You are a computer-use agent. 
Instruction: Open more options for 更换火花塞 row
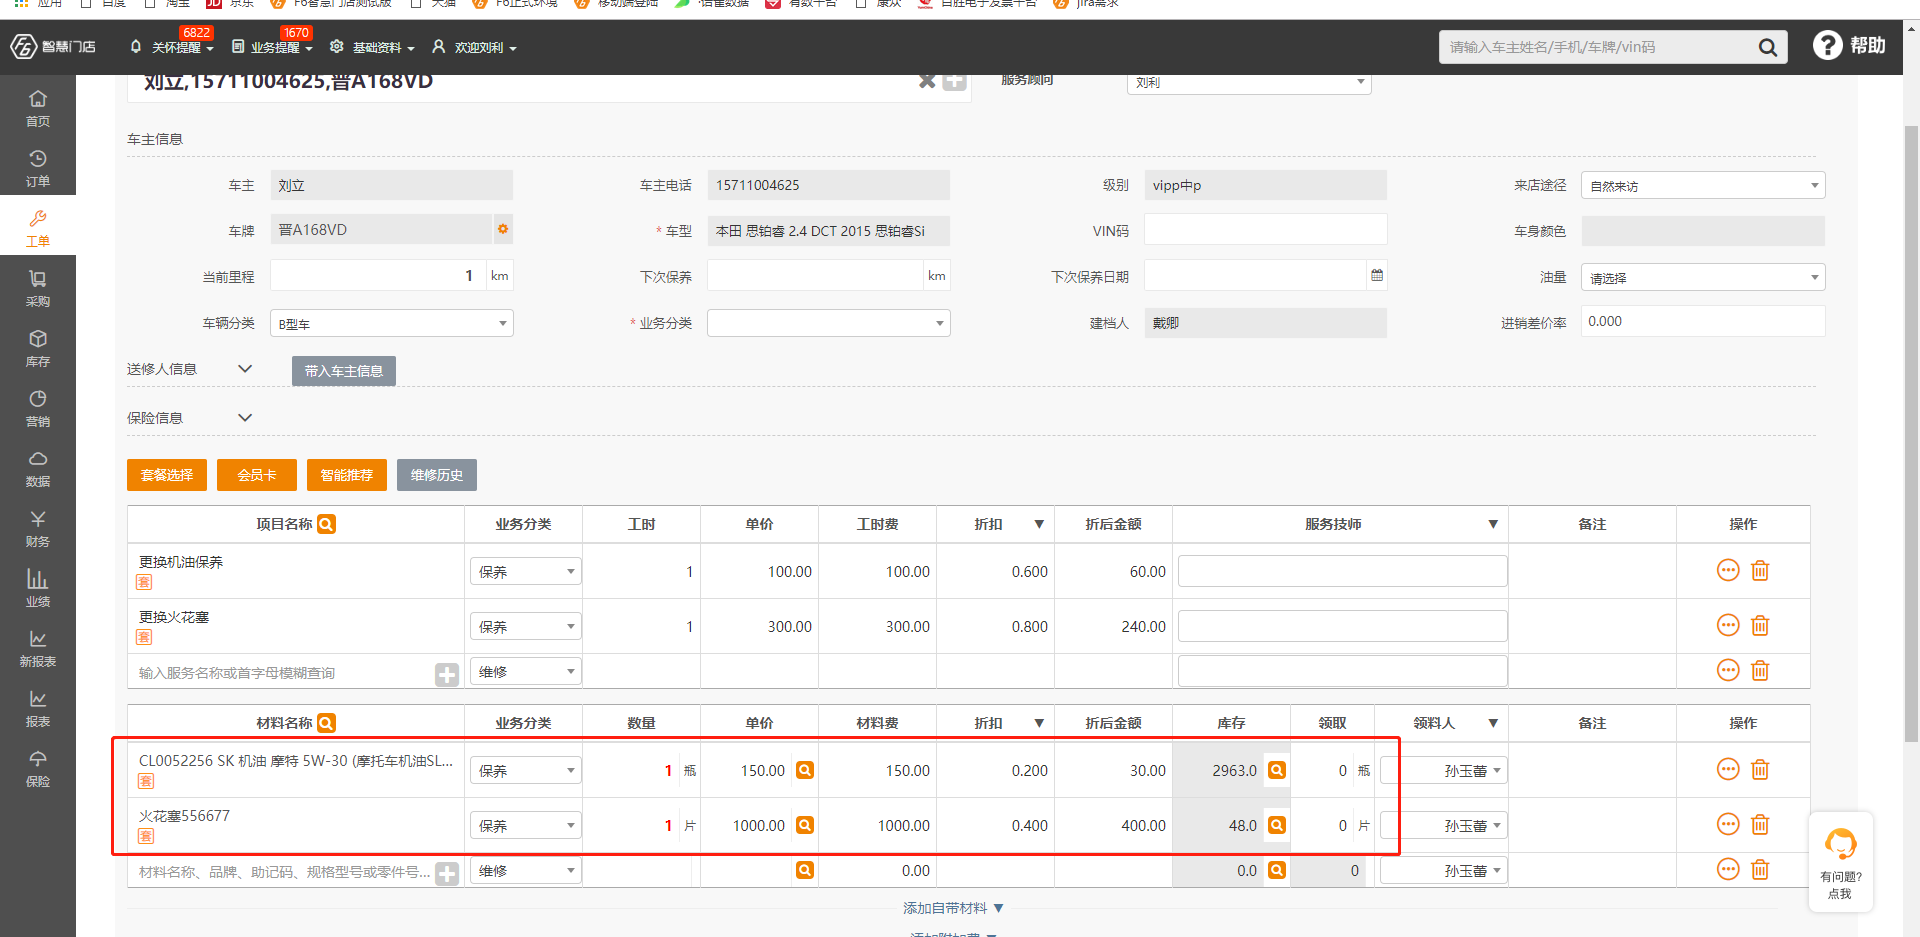click(1728, 625)
